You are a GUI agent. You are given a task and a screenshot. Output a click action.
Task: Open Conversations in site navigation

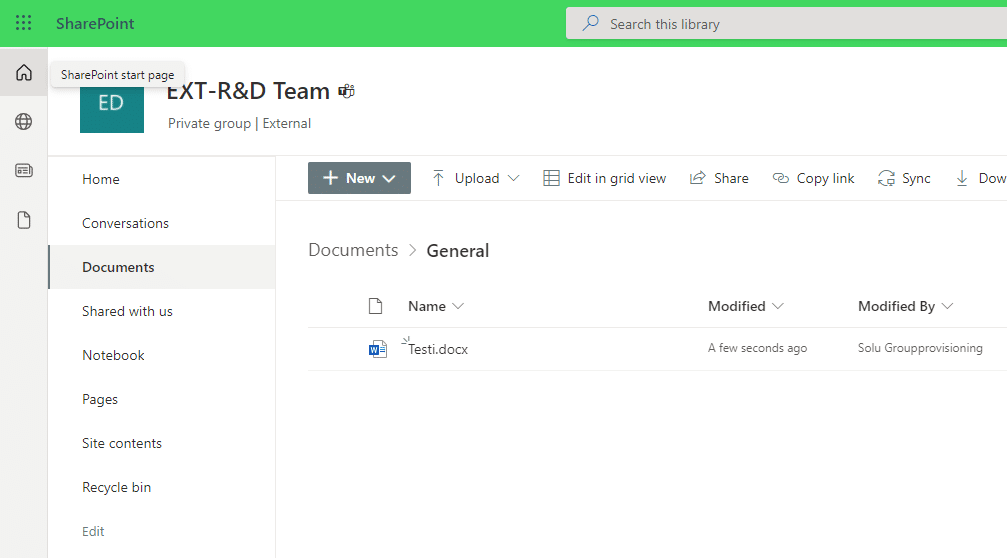pos(125,223)
